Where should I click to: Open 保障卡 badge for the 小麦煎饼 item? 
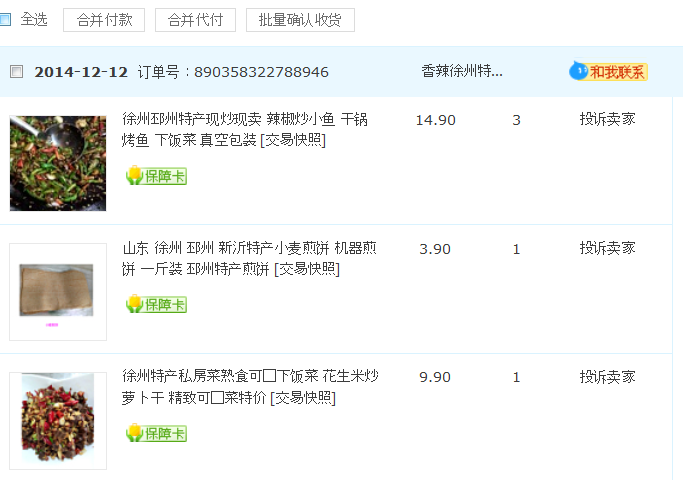click(156, 304)
